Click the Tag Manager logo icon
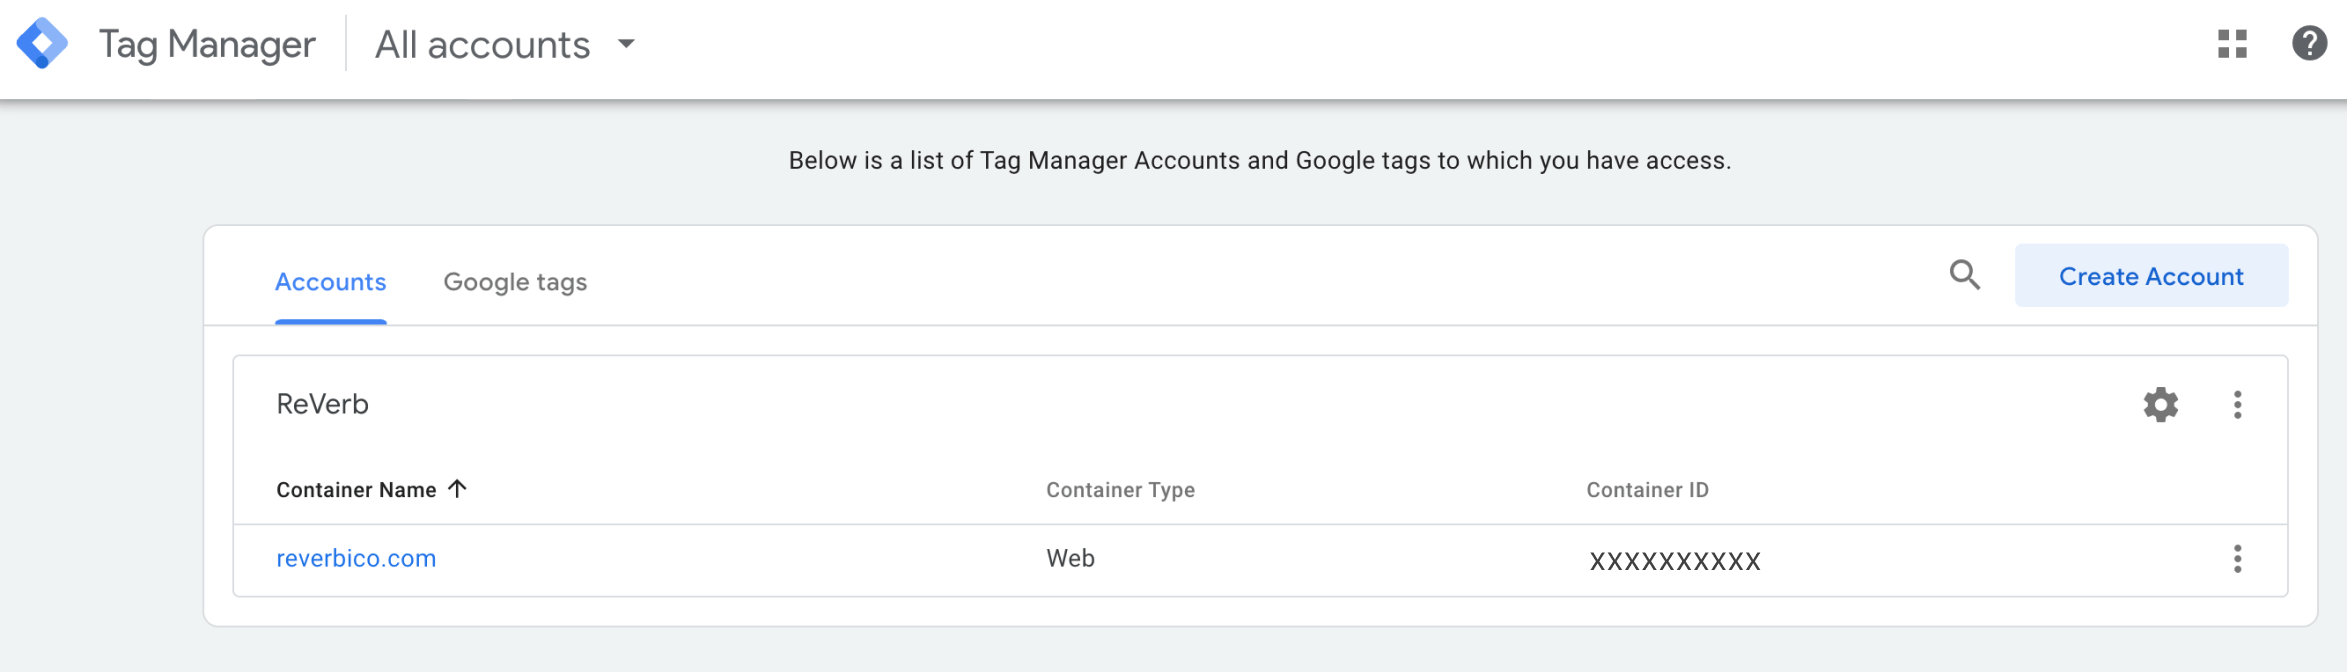2347x672 pixels. point(42,44)
